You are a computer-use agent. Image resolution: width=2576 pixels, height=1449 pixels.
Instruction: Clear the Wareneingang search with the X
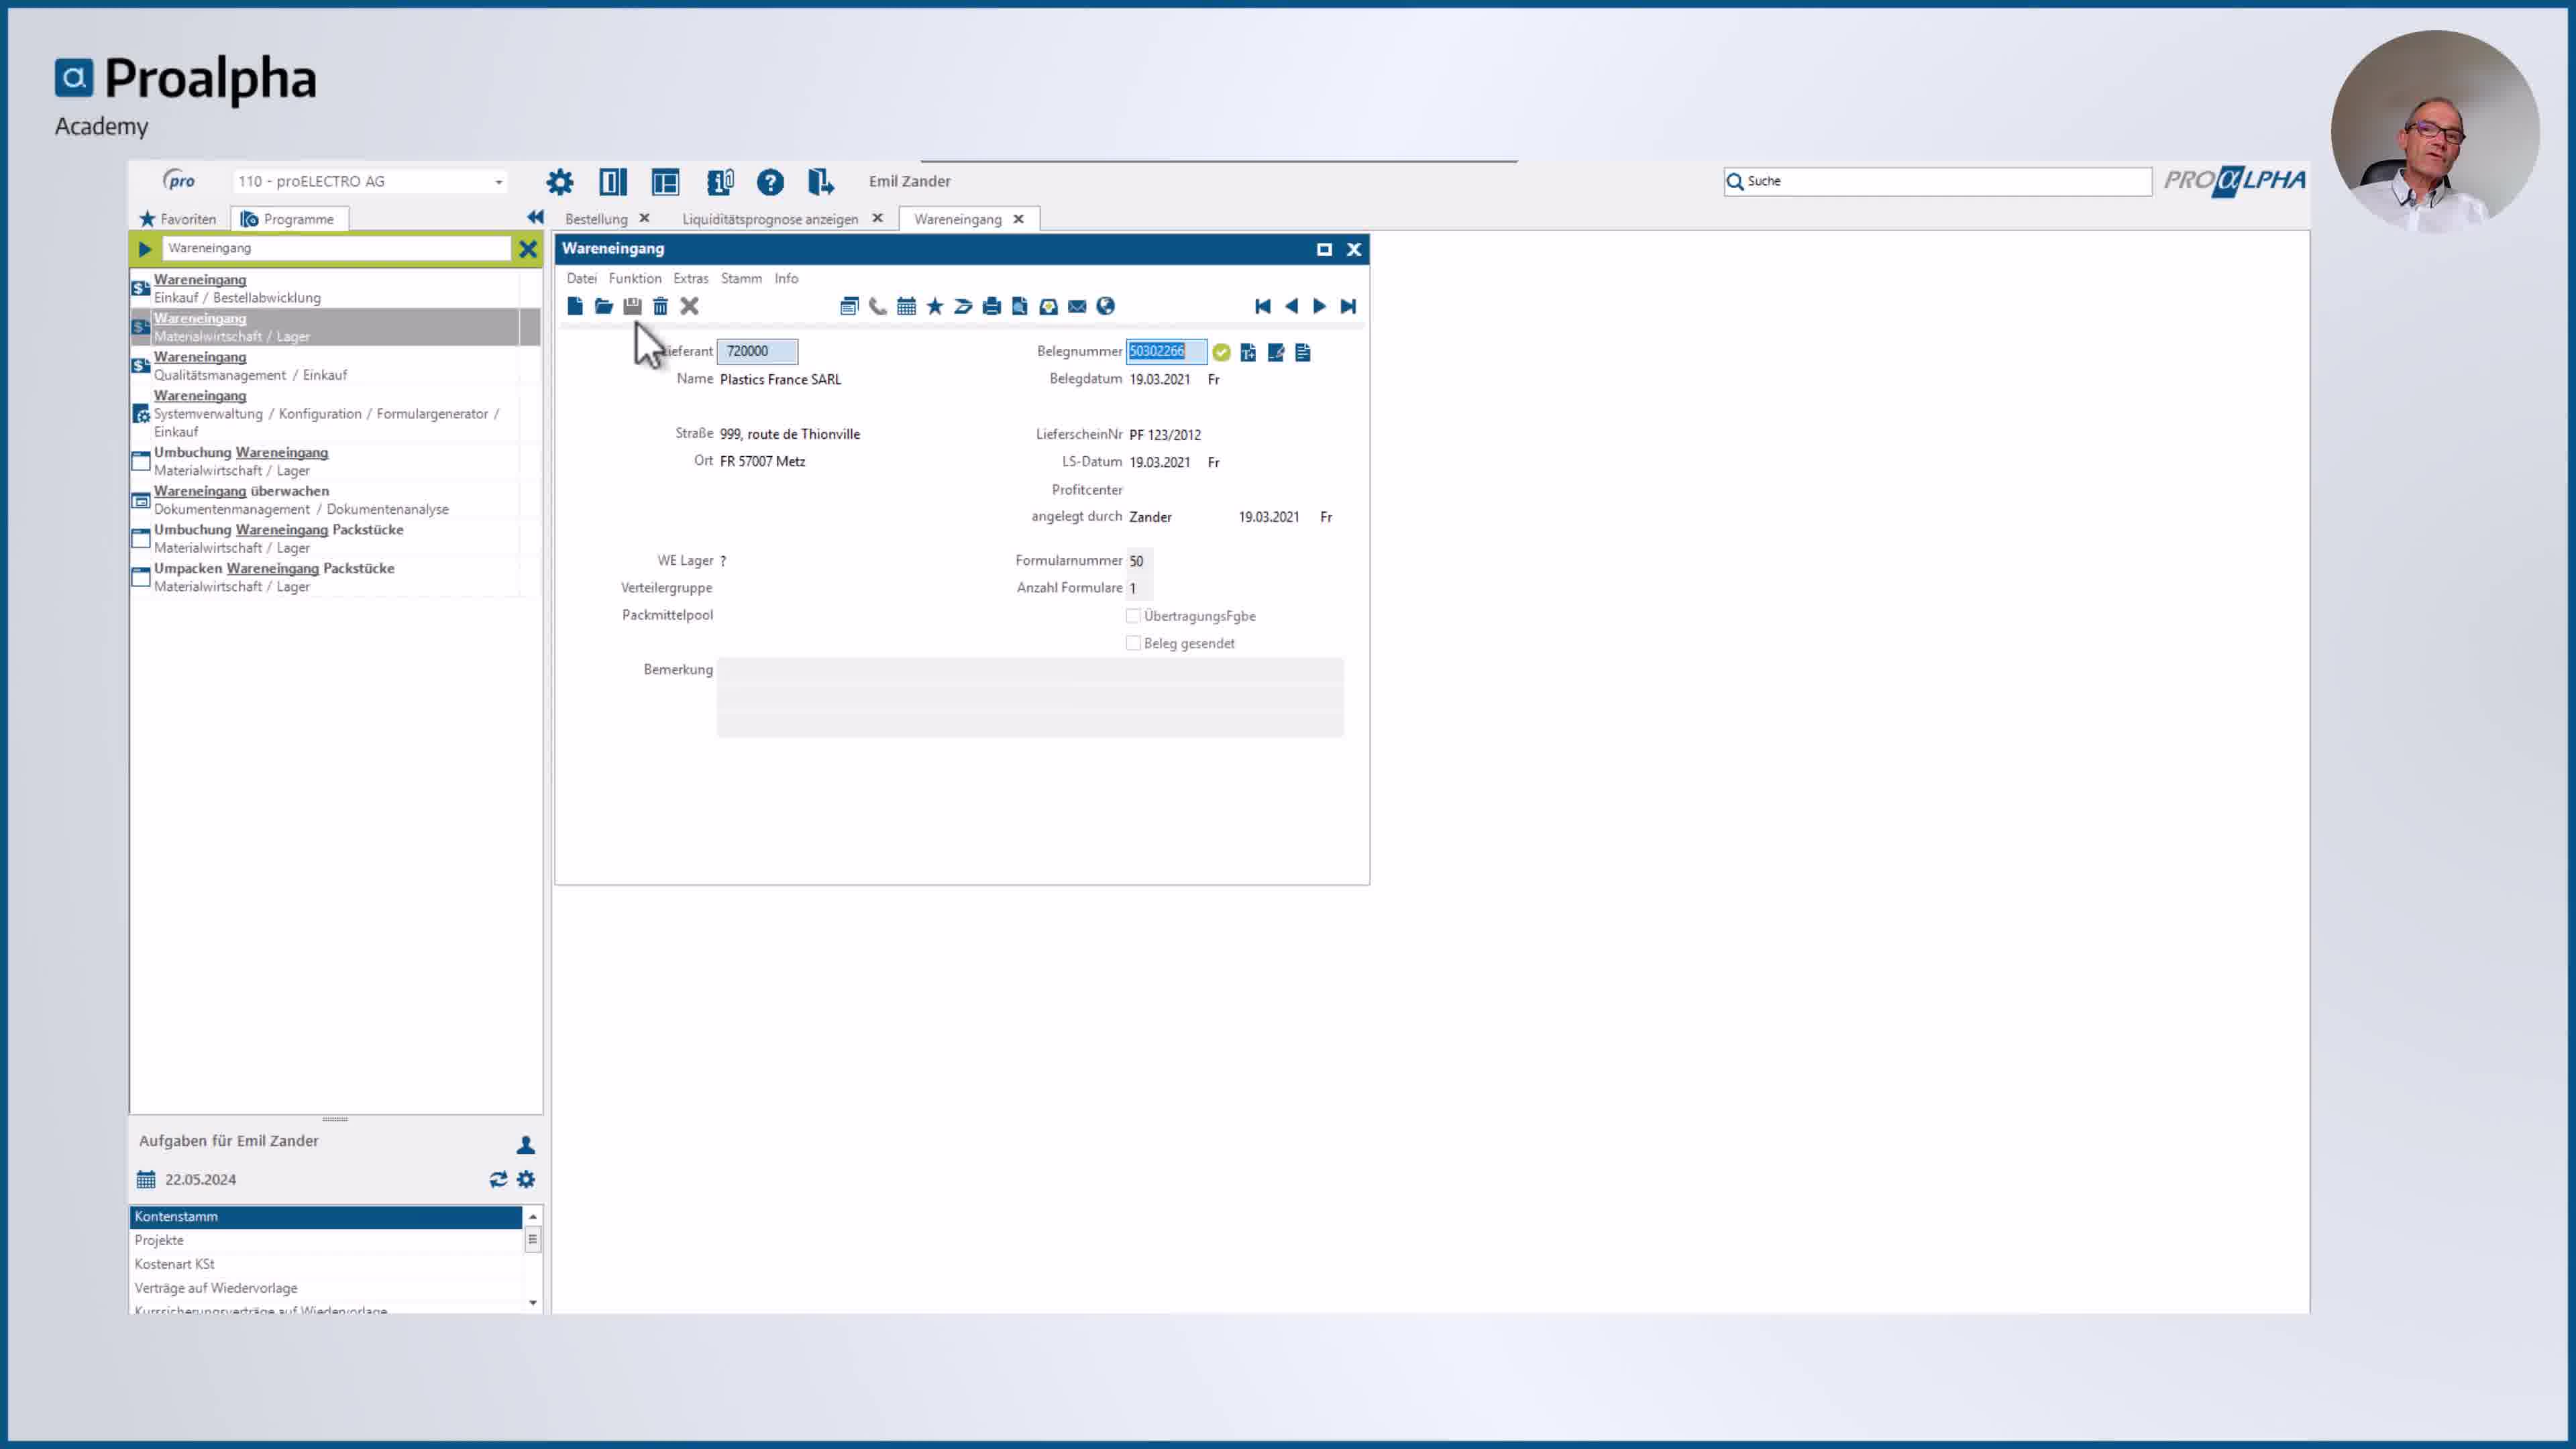coord(527,249)
